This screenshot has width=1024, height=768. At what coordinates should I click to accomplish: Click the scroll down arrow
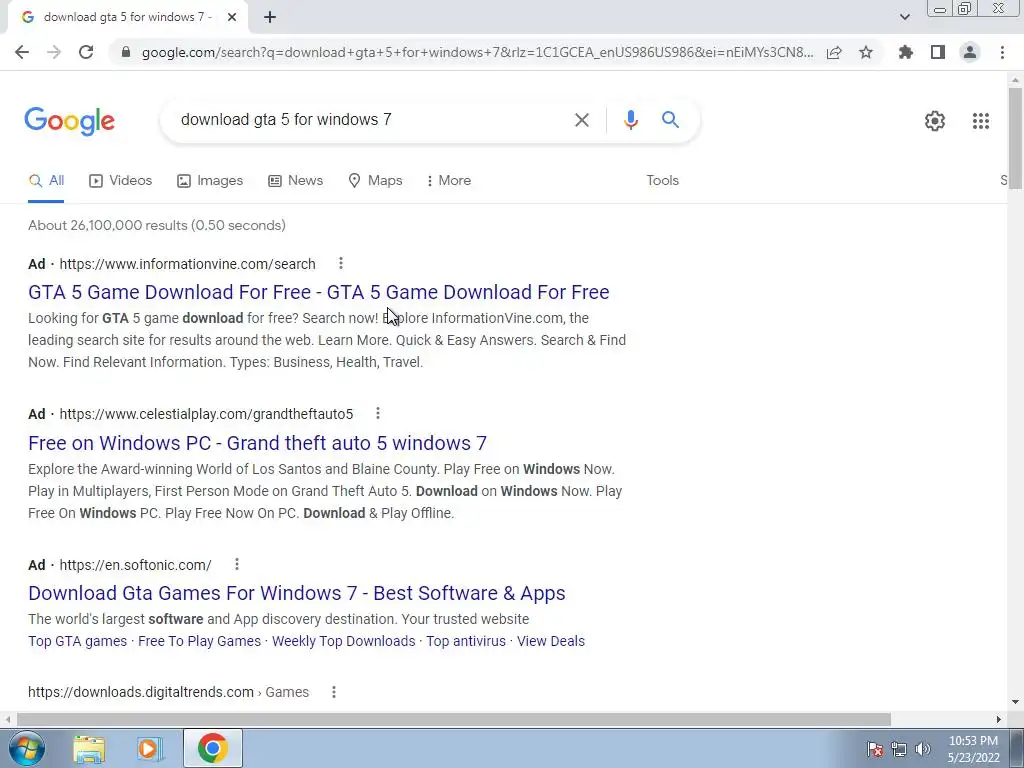click(x=1015, y=703)
